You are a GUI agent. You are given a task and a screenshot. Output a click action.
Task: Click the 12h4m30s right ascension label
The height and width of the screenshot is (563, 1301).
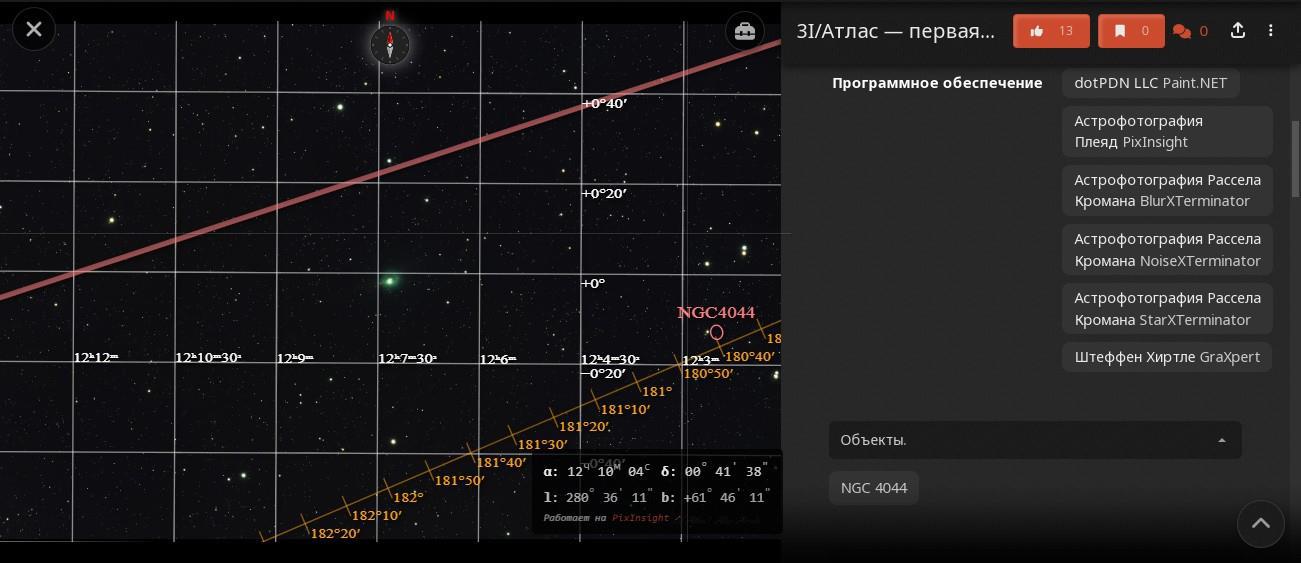(x=610, y=359)
